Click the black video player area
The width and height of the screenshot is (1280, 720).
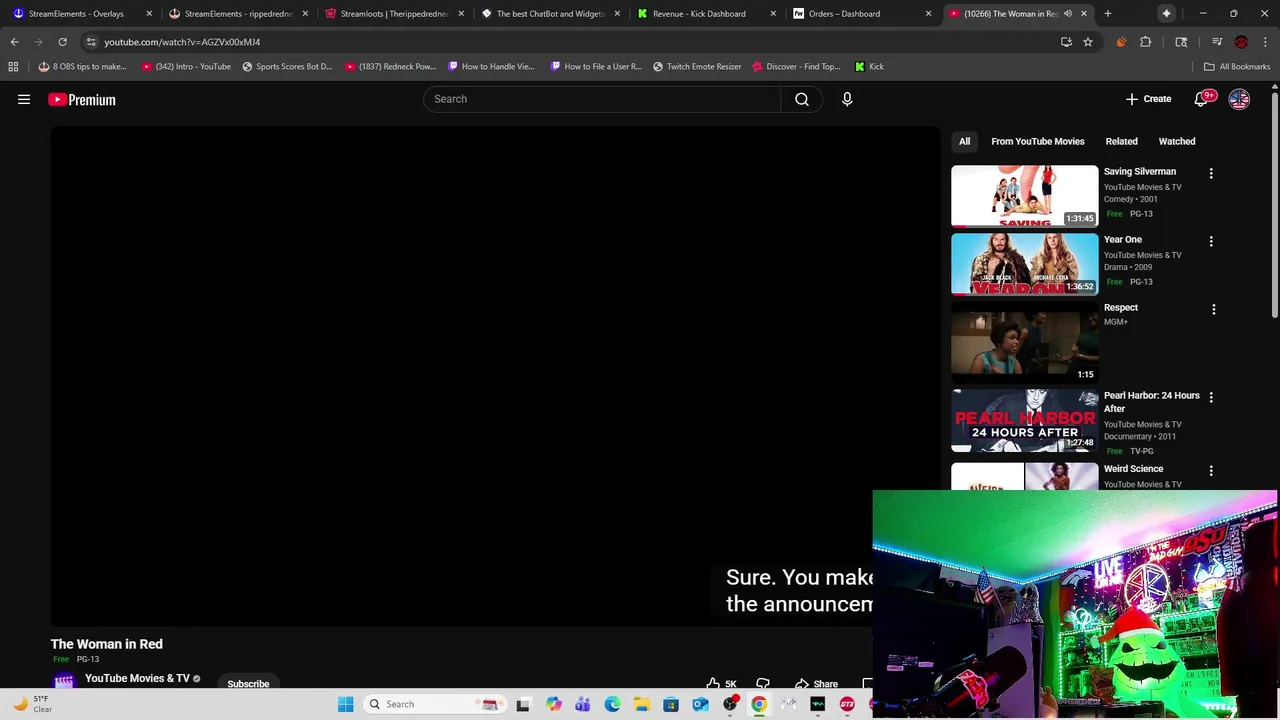(495, 377)
